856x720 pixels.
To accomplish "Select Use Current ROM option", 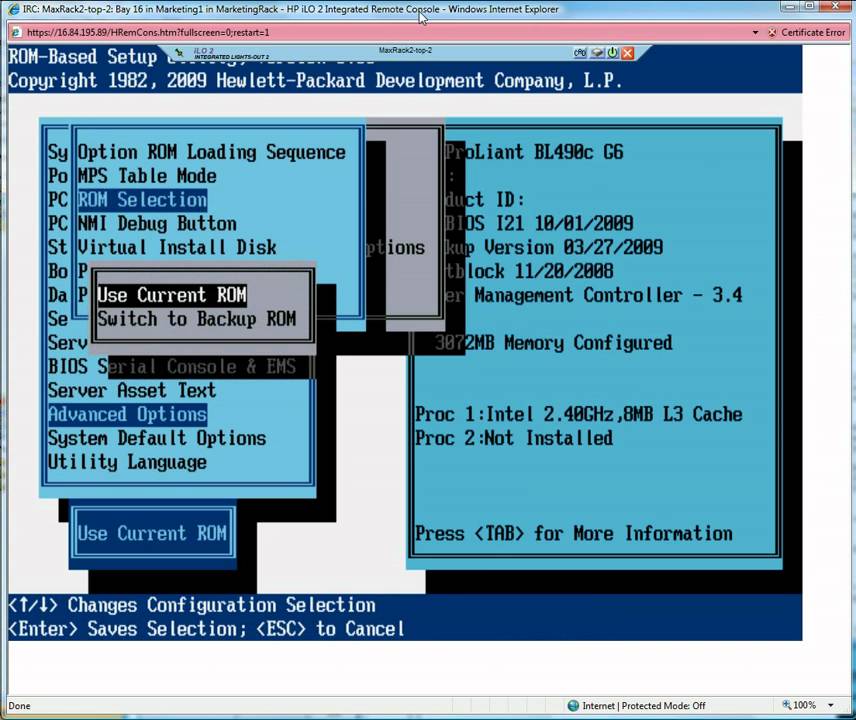I will pos(172,295).
